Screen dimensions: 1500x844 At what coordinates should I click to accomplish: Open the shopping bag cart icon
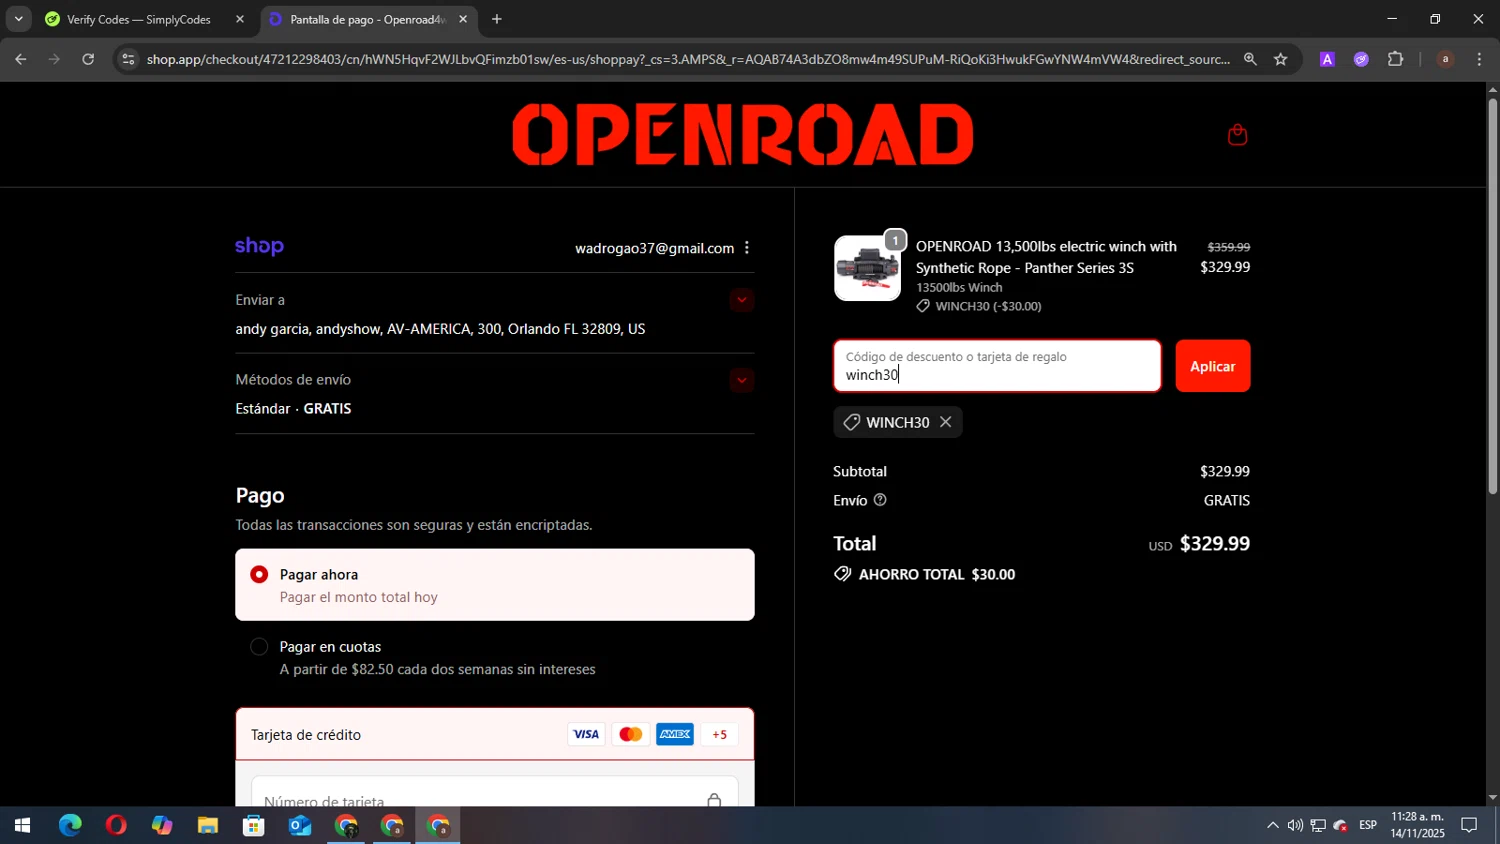coord(1237,135)
